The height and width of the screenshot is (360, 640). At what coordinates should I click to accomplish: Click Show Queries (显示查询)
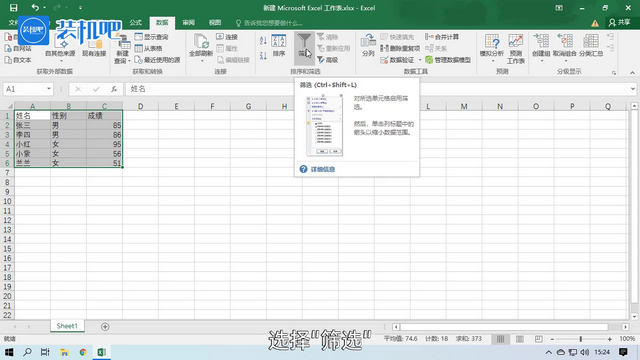(x=151, y=37)
